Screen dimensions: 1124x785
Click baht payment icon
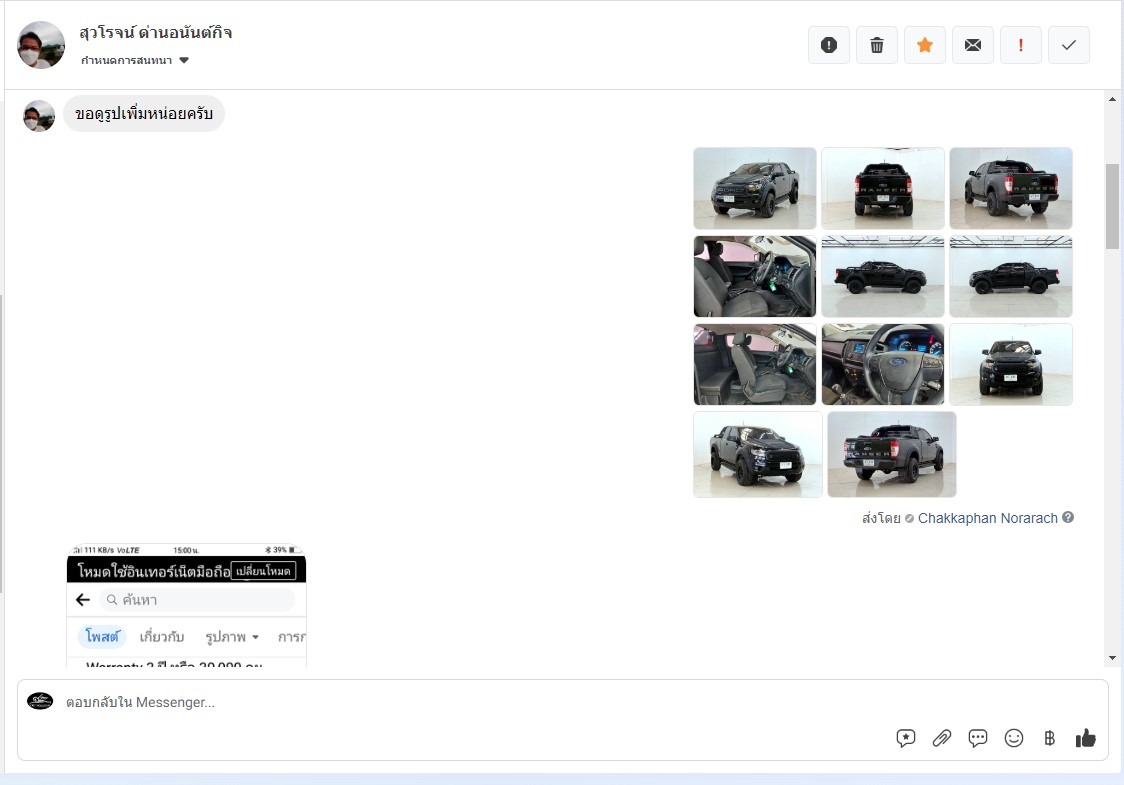coord(1049,738)
